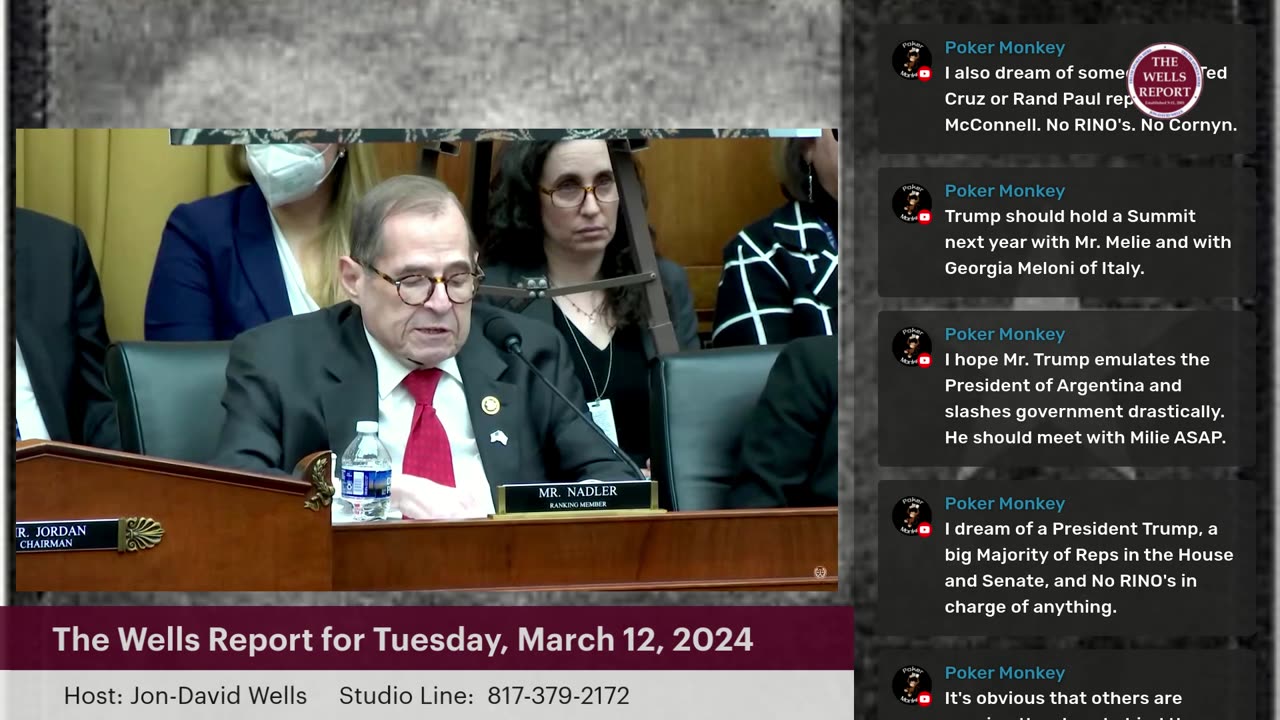Open Poker Monkey username above the 'Trump should hold a Summit' message
Viewport: 1280px width, 720px height.
pos(1004,191)
